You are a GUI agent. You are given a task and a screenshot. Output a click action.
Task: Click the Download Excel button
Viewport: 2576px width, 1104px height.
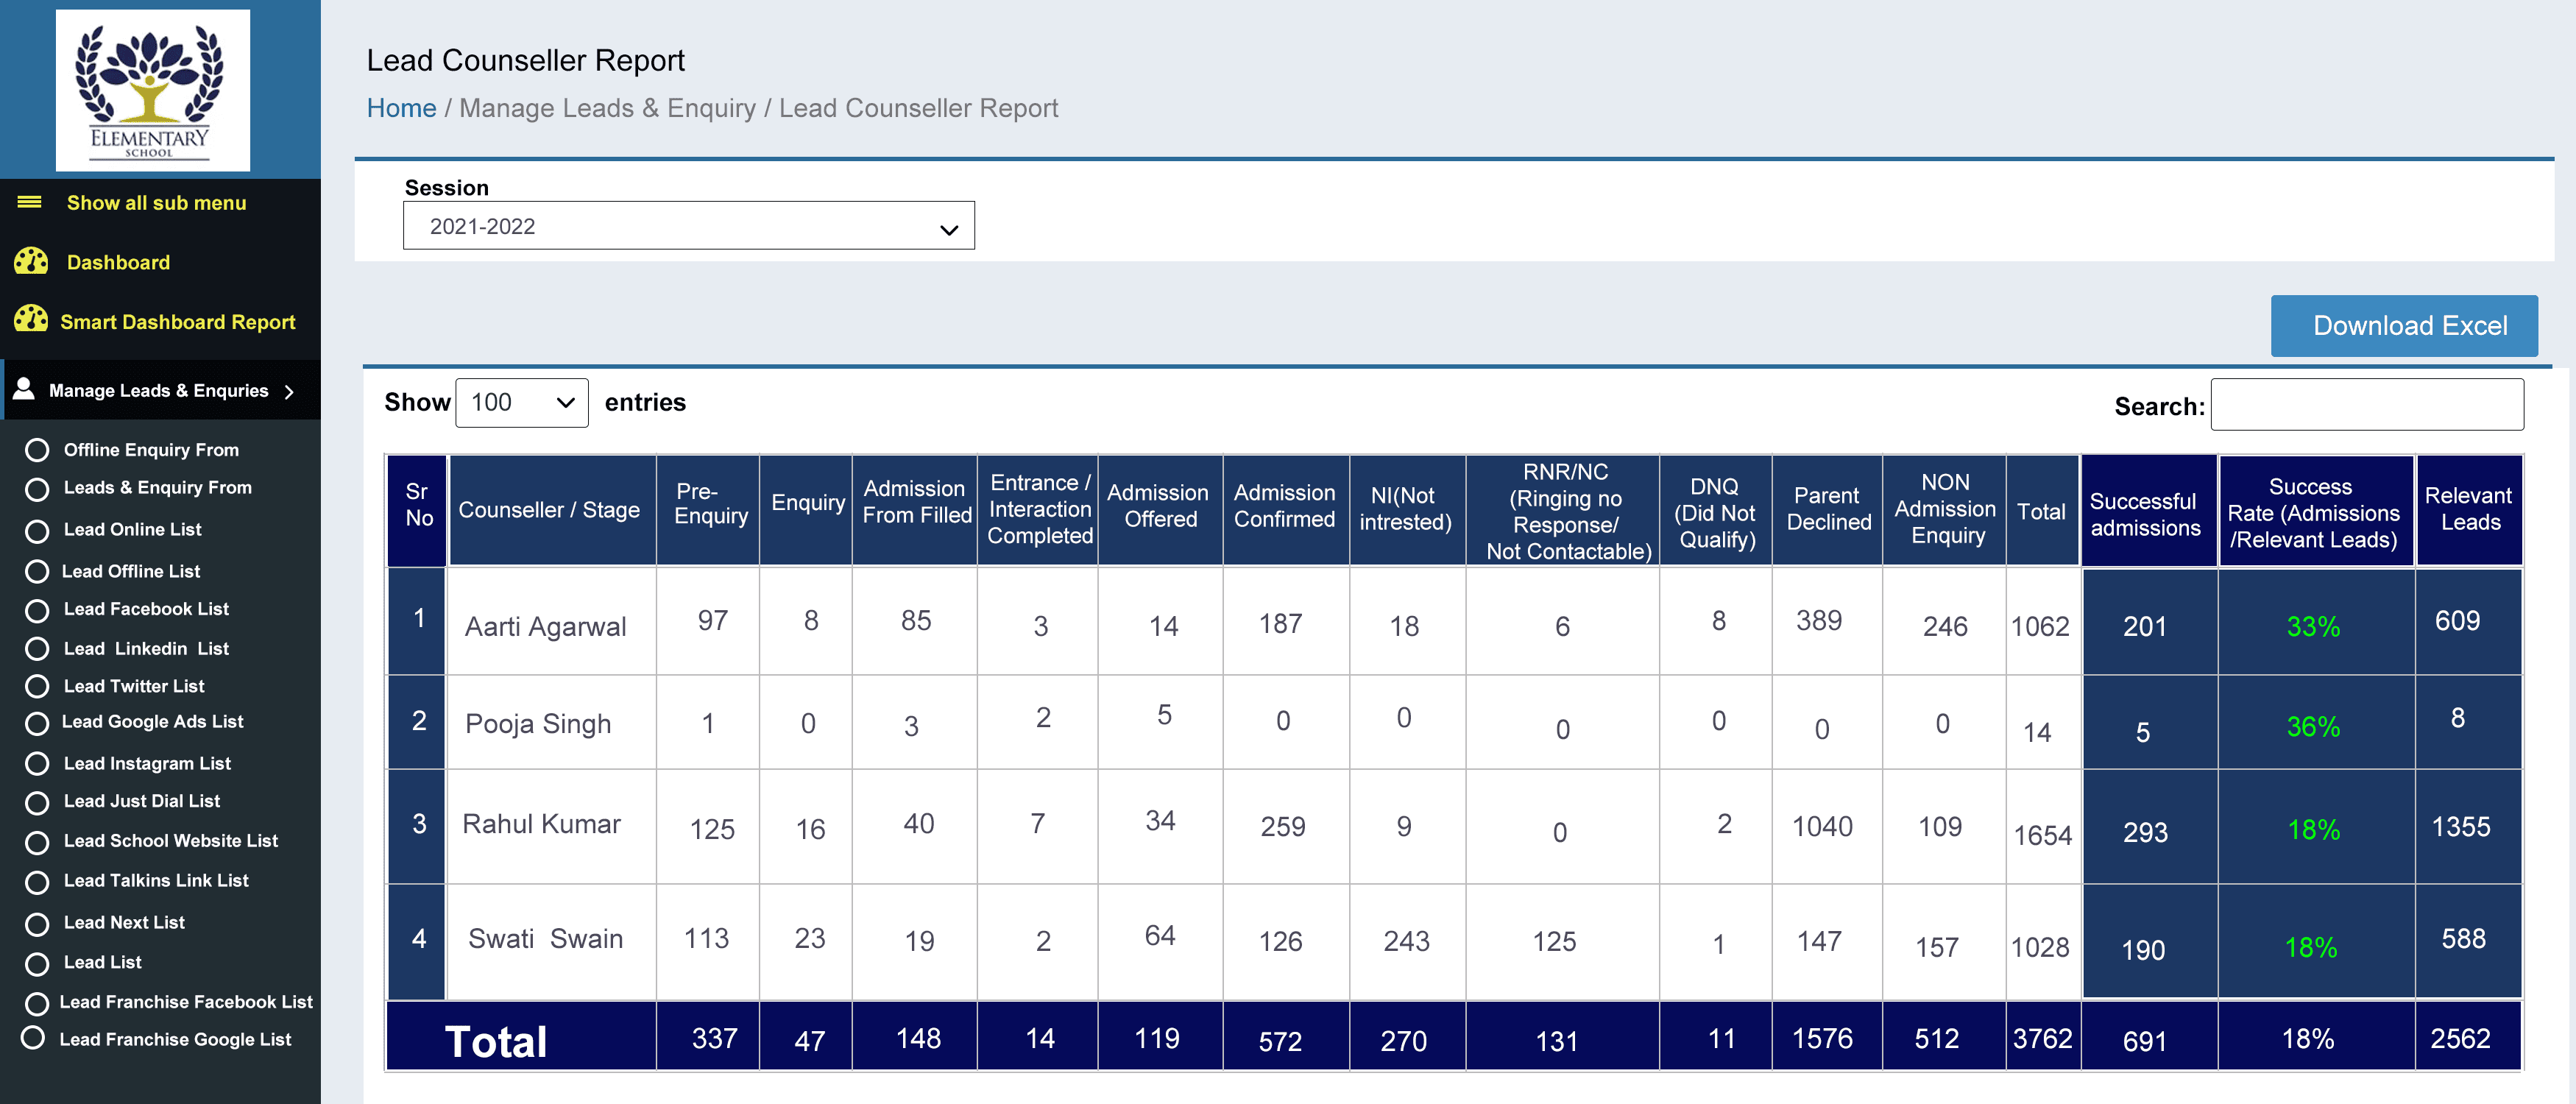2404,326
